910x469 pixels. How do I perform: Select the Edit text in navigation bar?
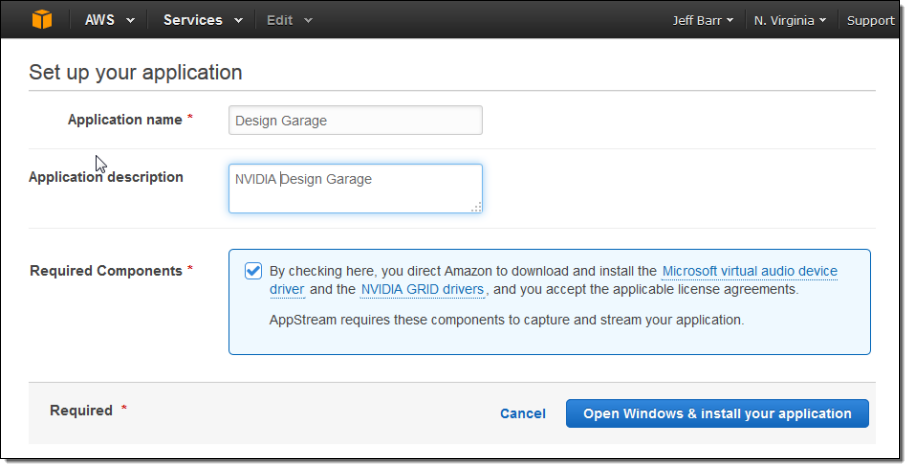tap(280, 20)
